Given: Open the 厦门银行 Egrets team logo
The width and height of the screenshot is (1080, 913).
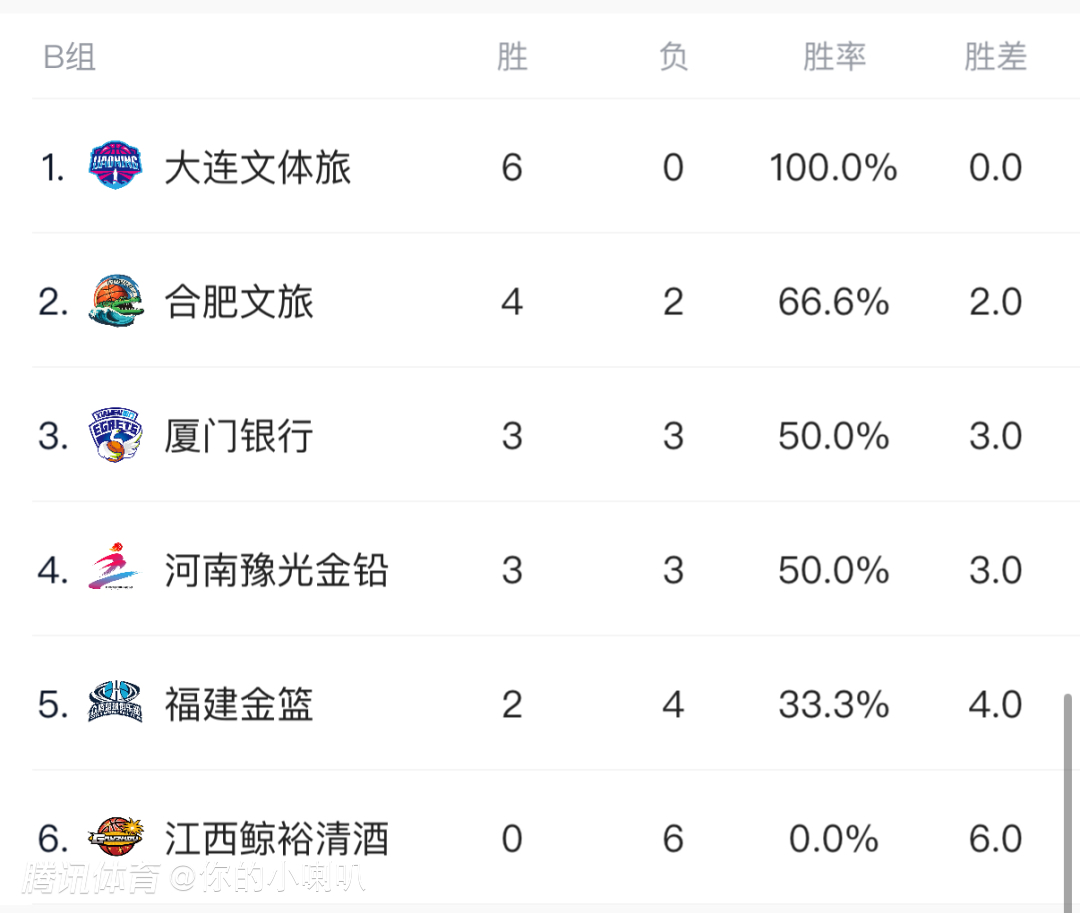Looking at the screenshot, I should pos(115,436).
